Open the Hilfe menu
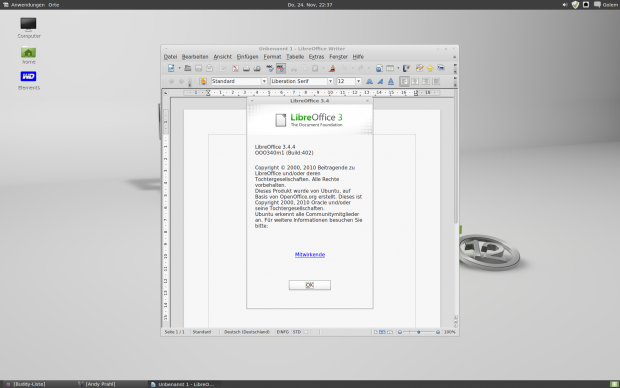Viewport: 620px width, 388px height. [x=358, y=57]
